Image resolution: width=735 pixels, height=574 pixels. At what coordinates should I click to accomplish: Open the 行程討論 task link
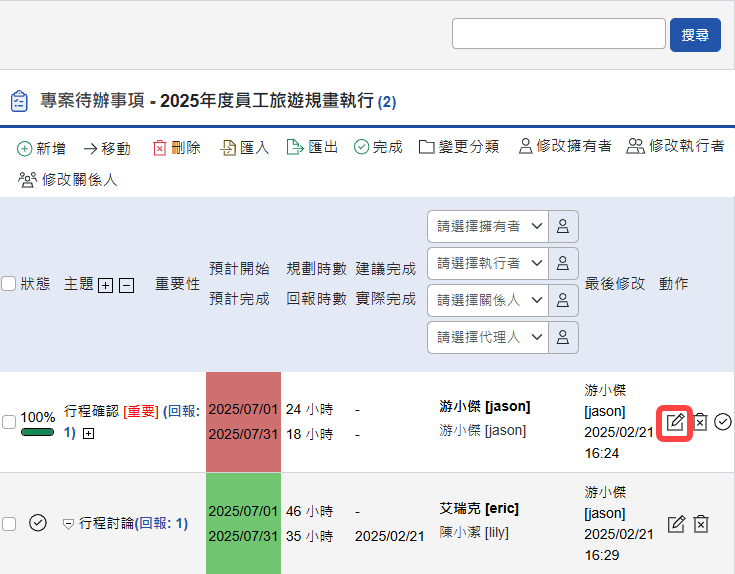(107, 523)
